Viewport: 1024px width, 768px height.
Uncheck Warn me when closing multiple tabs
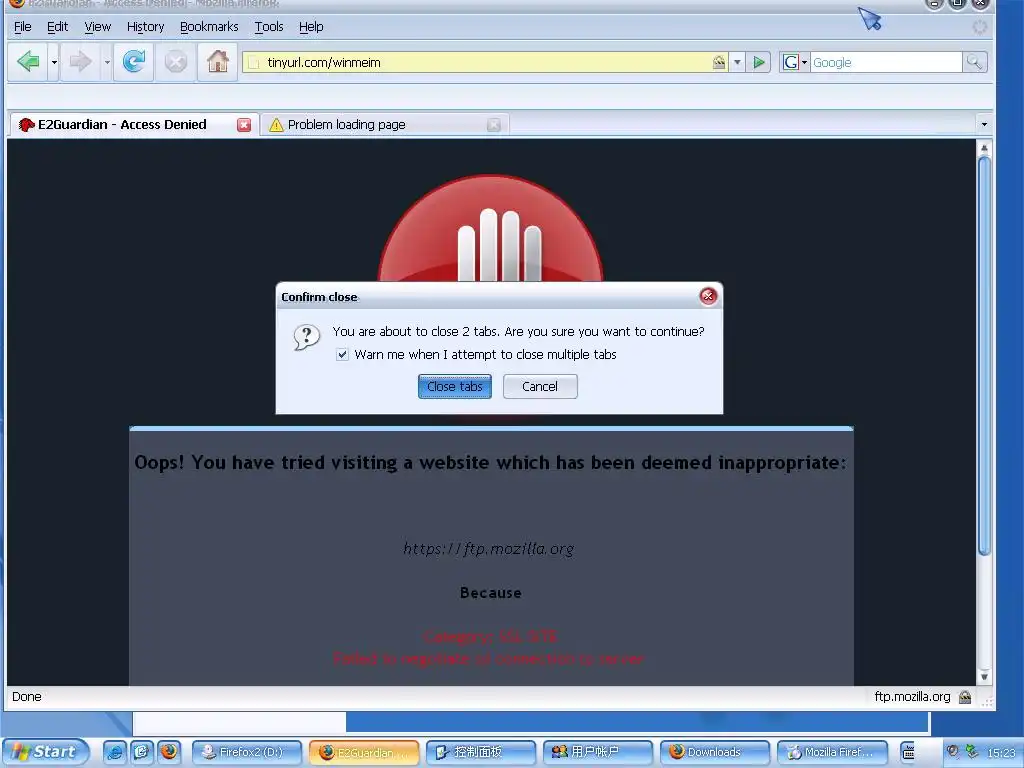click(342, 355)
